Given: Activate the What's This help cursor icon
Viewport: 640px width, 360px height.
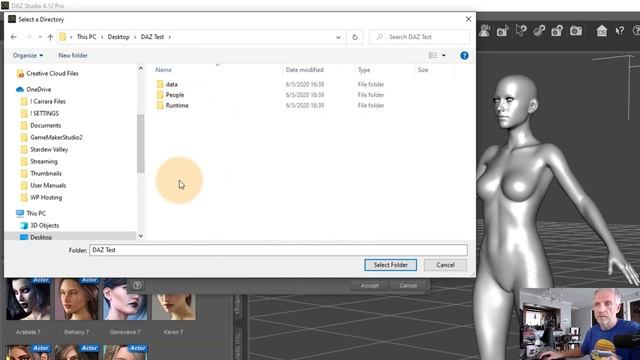Looking at the screenshot, I should pos(620,31).
